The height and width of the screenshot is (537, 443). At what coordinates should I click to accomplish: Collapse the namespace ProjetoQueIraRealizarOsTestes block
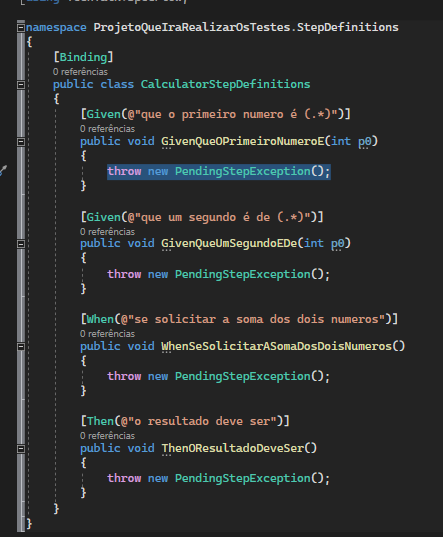click(x=21, y=27)
